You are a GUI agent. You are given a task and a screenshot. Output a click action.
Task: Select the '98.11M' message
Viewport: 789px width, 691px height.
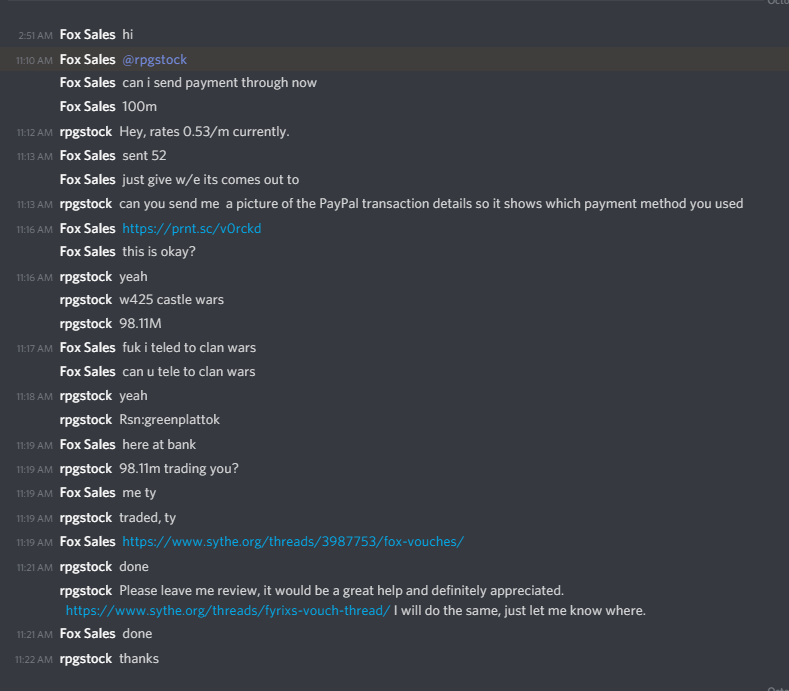tap(140, 323)
